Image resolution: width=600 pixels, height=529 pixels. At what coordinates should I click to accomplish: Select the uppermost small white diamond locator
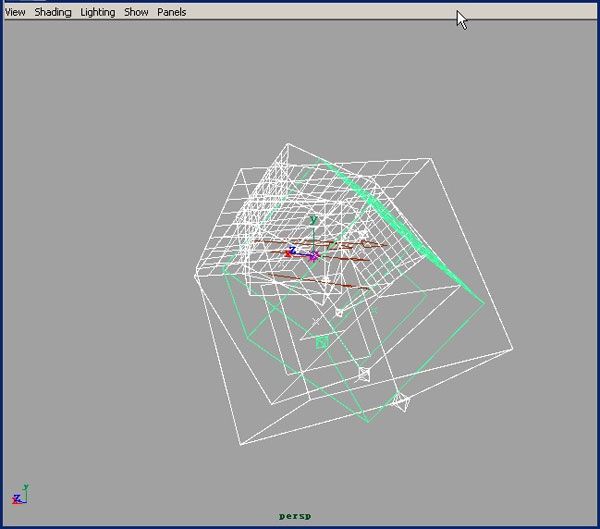(x=338, y=313)
